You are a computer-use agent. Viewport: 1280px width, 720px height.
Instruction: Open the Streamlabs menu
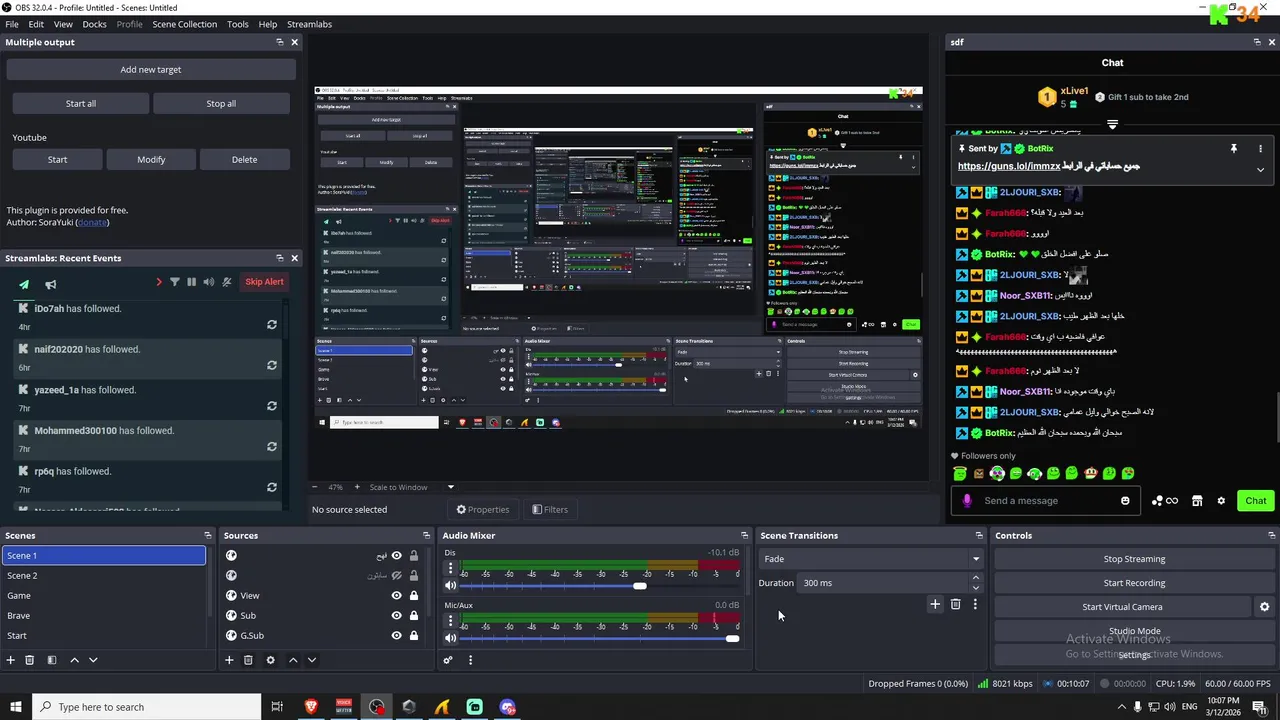pyautogui.click(x=309, y=24)
